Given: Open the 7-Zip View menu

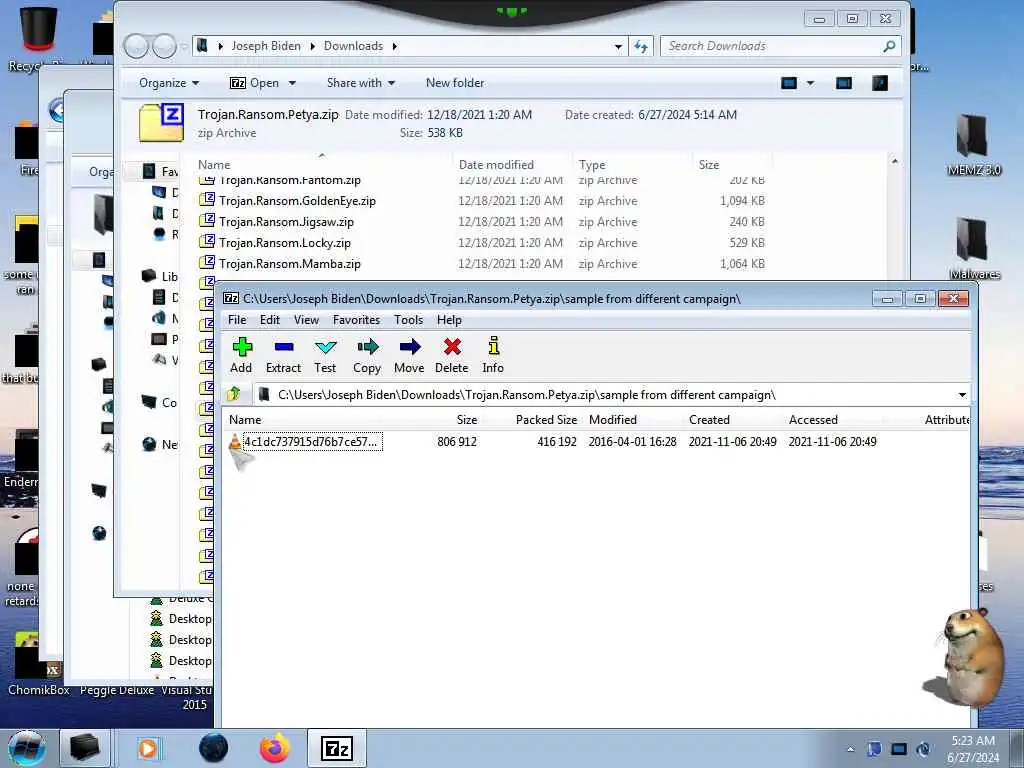Looking at the screenshot, I should (x=306, y=320).
